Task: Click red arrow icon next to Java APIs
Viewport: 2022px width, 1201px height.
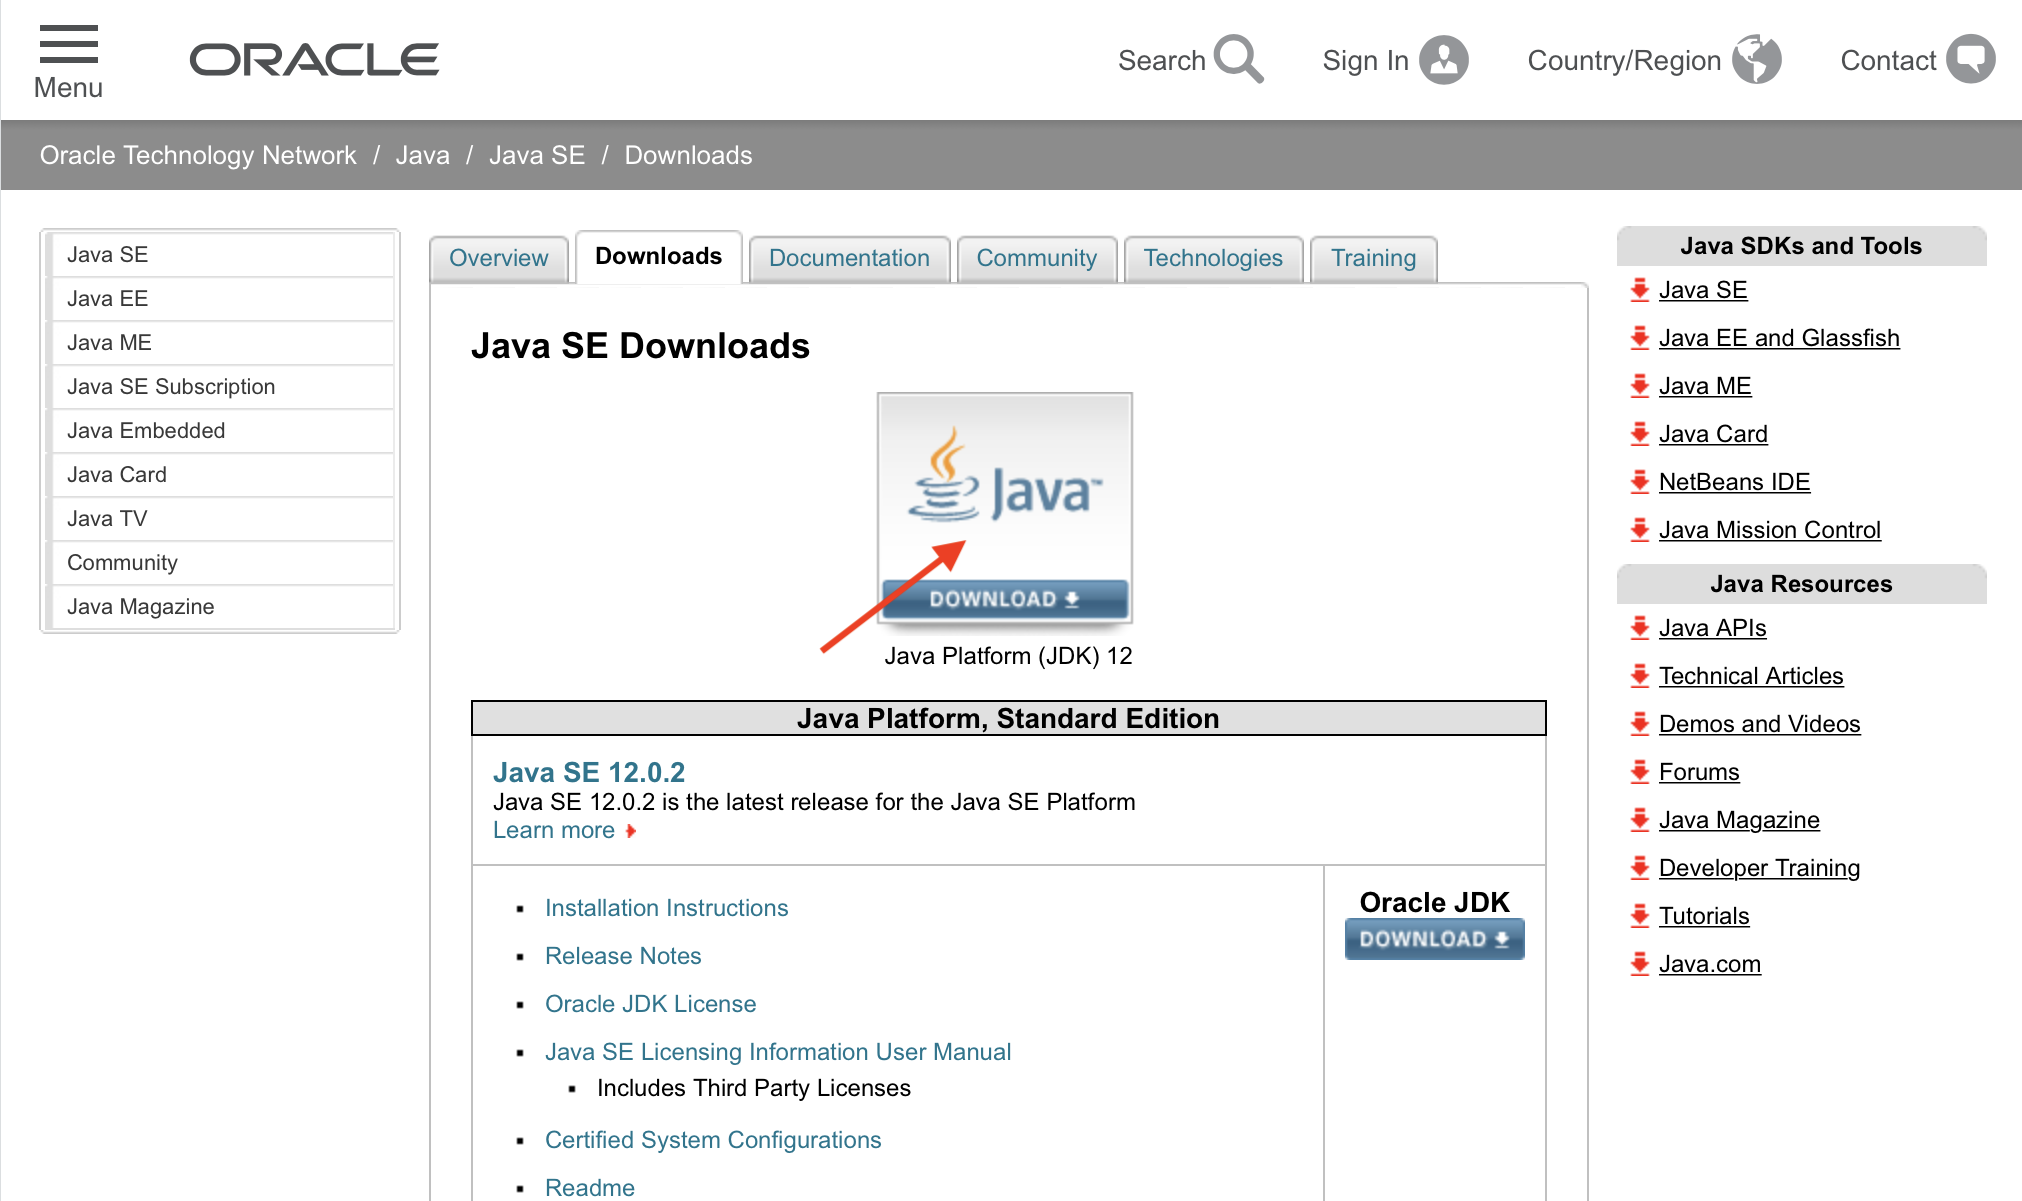Action: [1639, 628]
